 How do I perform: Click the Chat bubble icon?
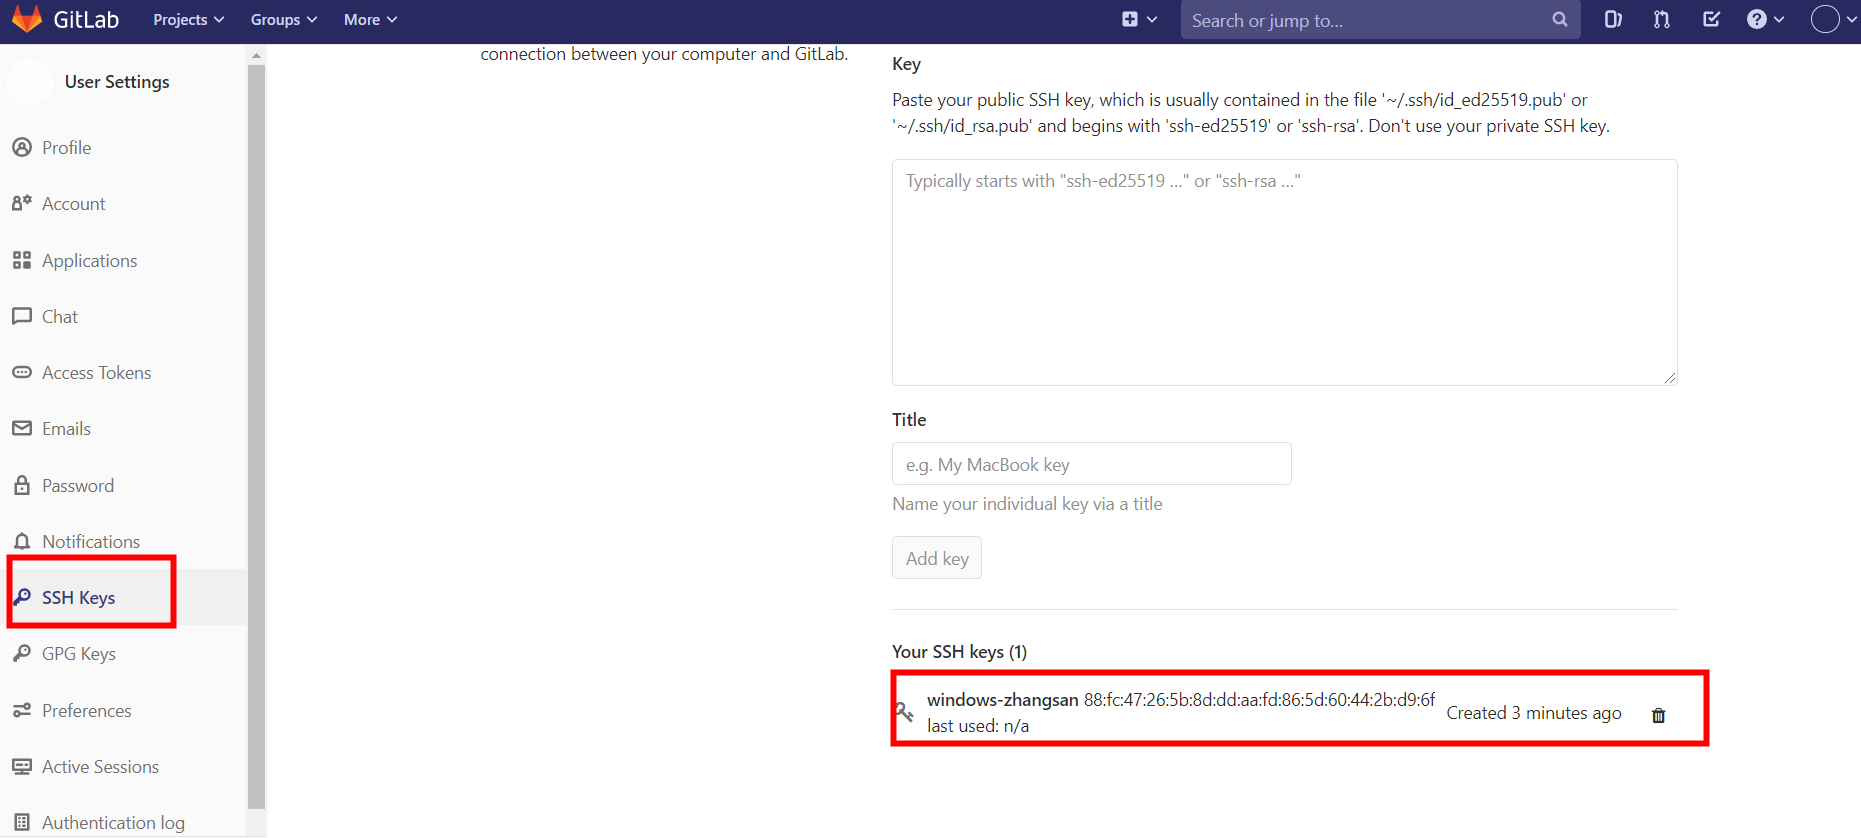click(x=22, y=316)
